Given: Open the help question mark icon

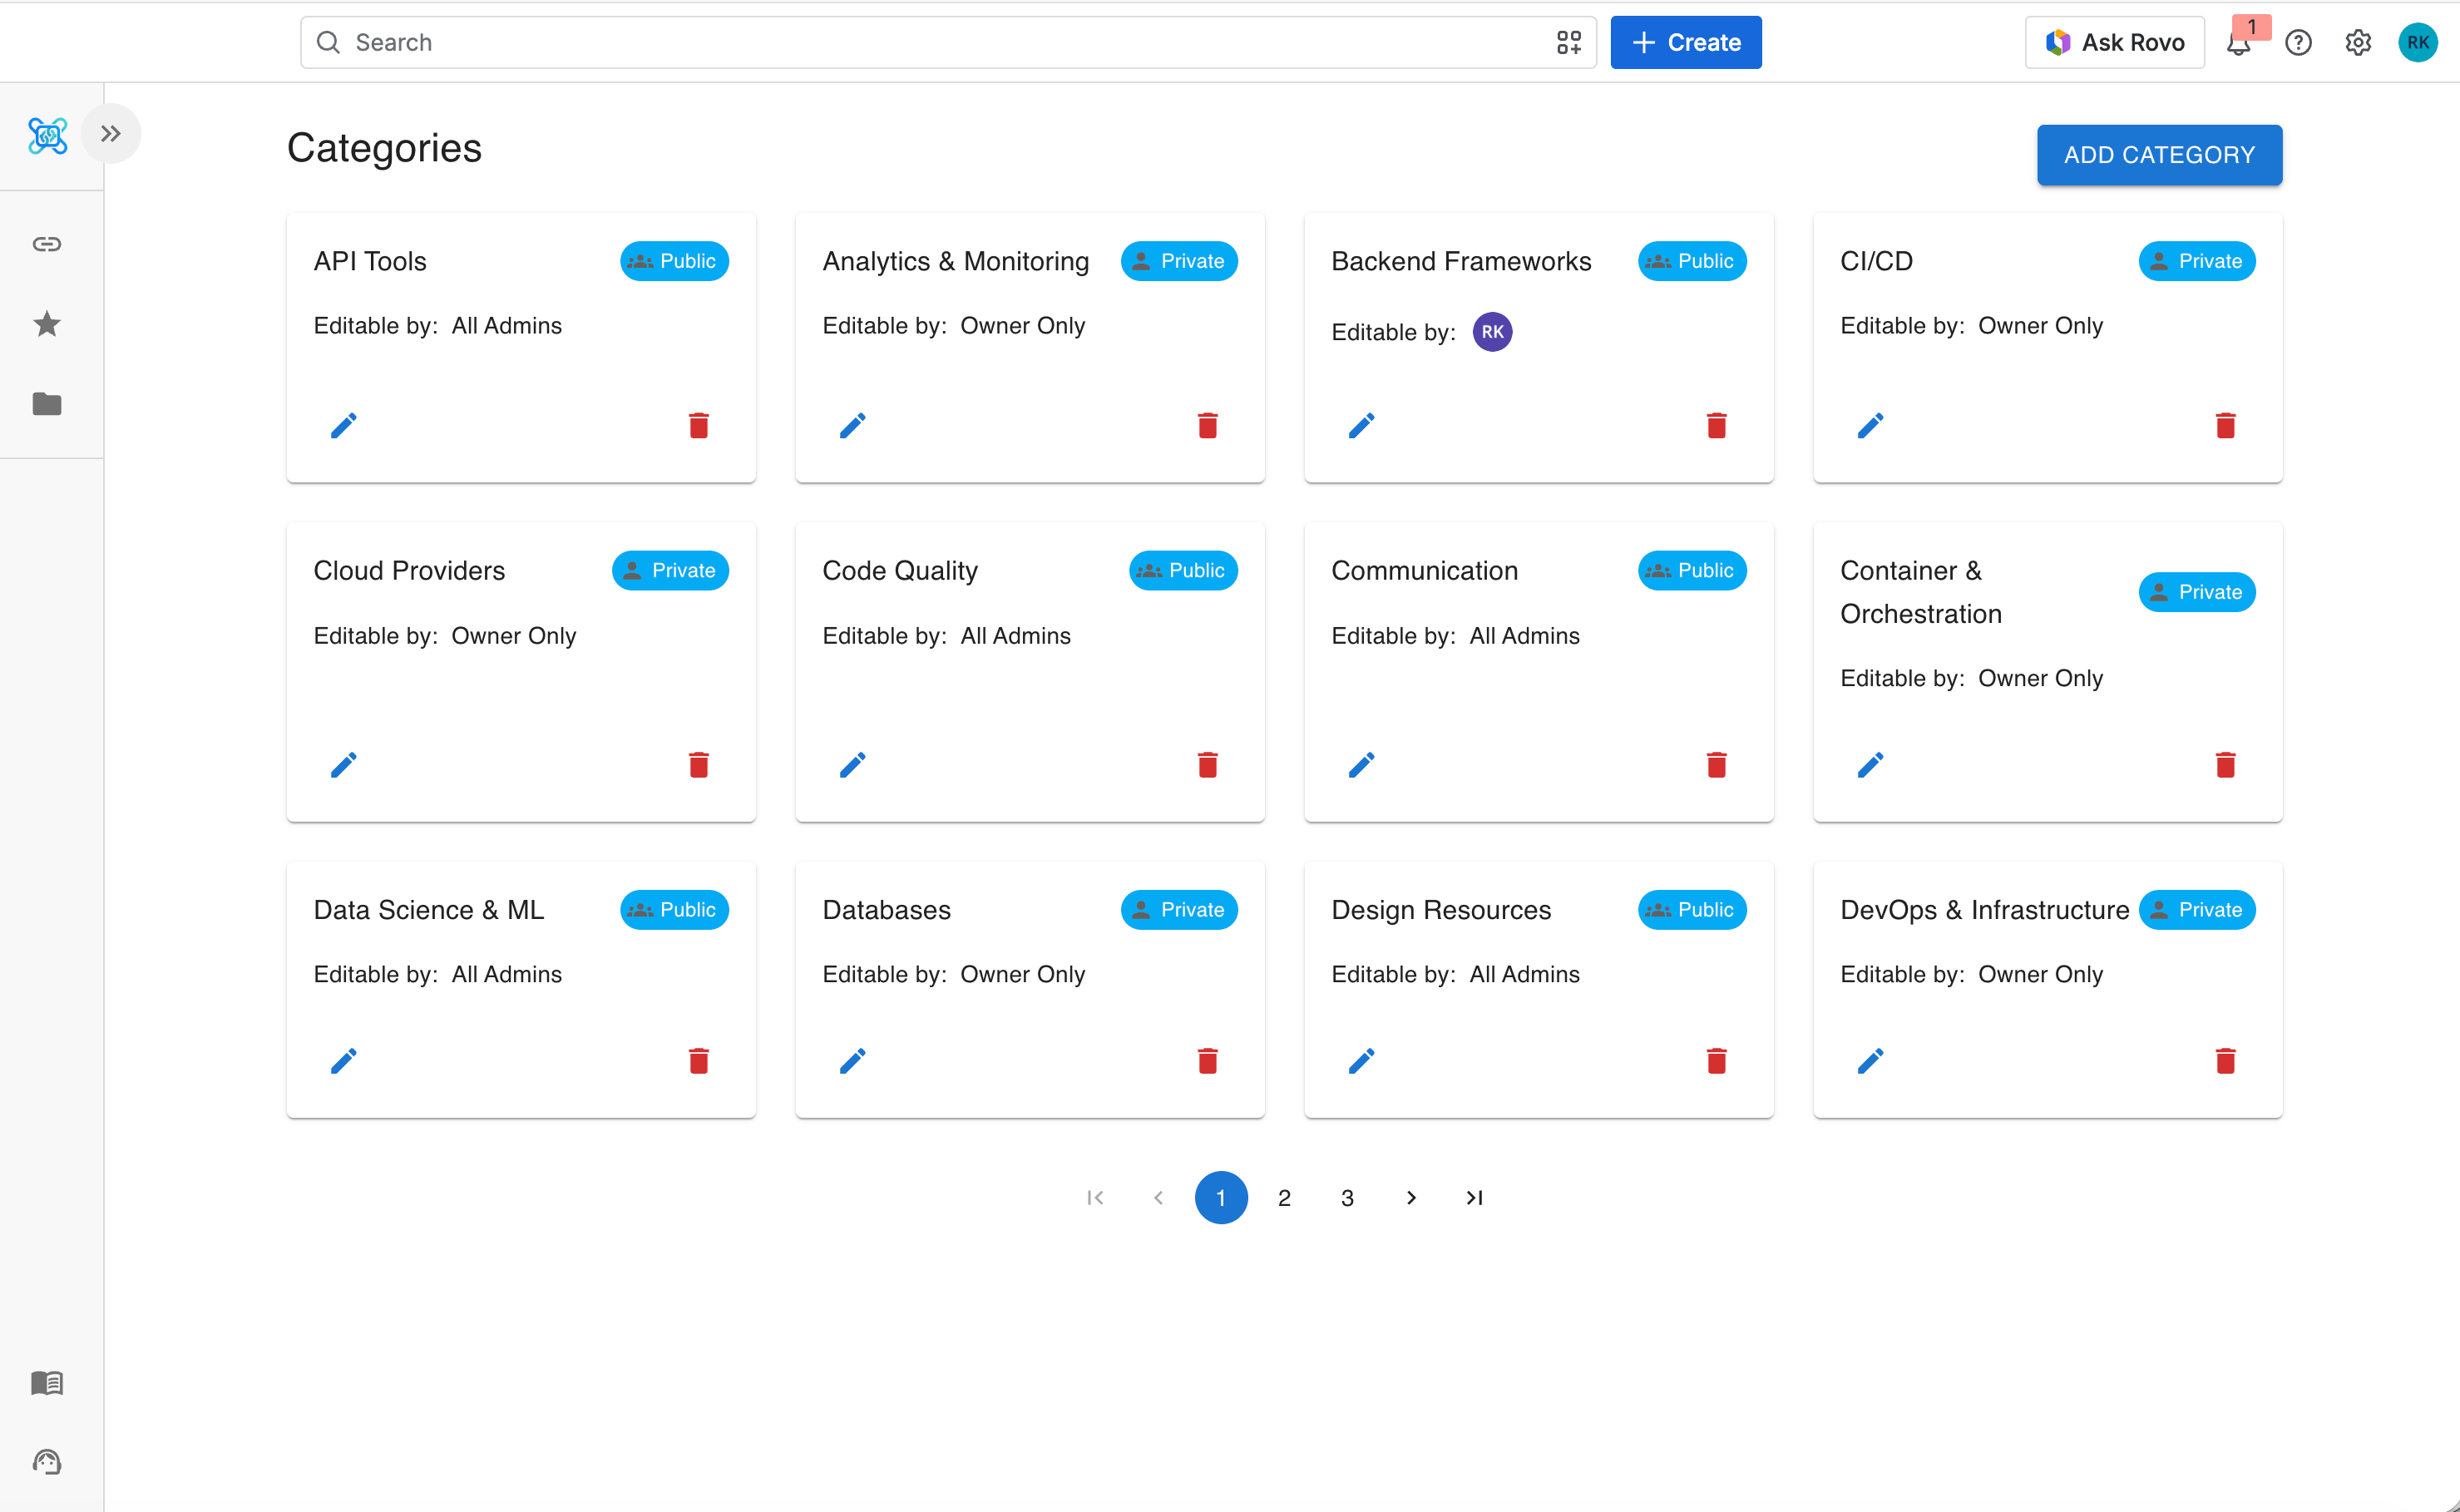Looking at the screenshot, I should 2298,42.
